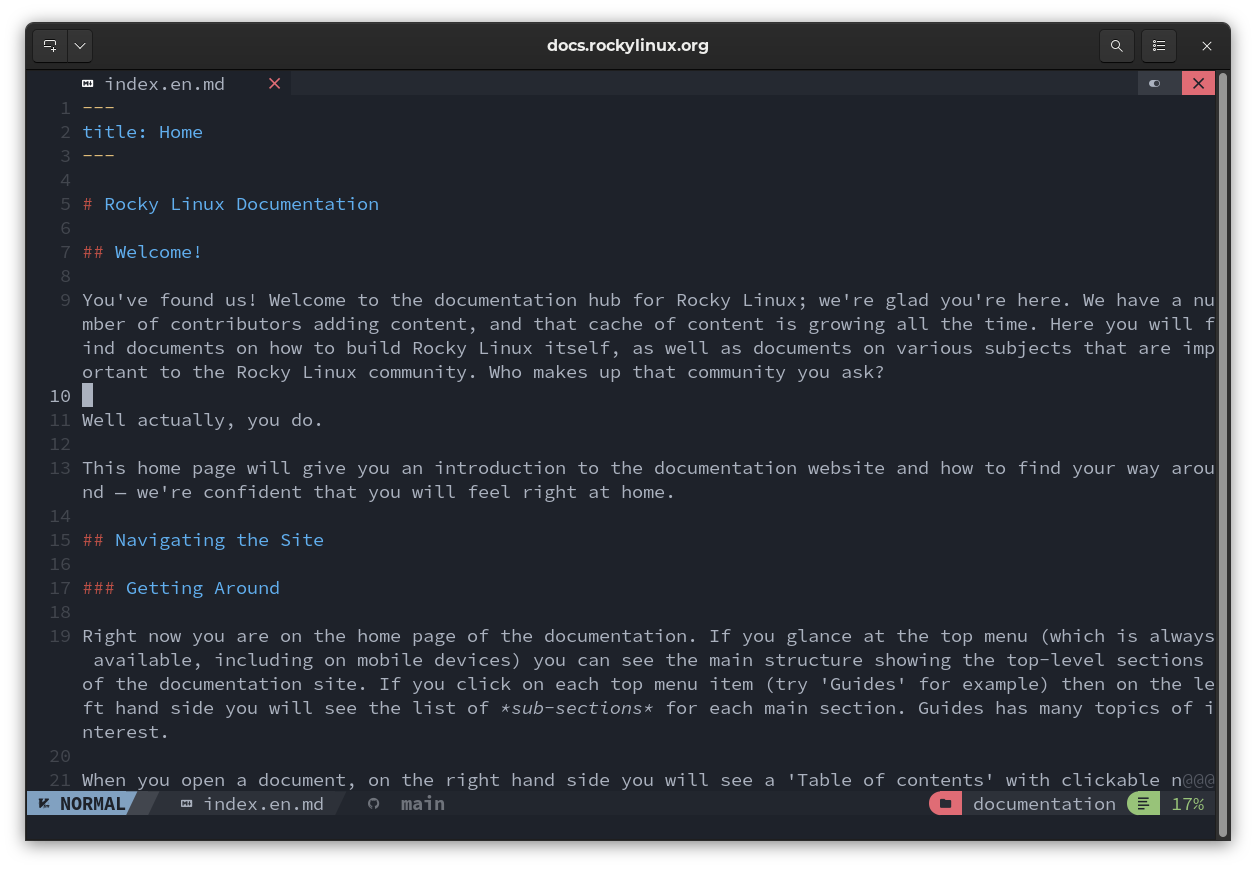This screenshot has width=1256, height=869.
Task: Click the markdown icon beside index.en.md in statusline
Action: pyautogui.click(x=185, y=803)
